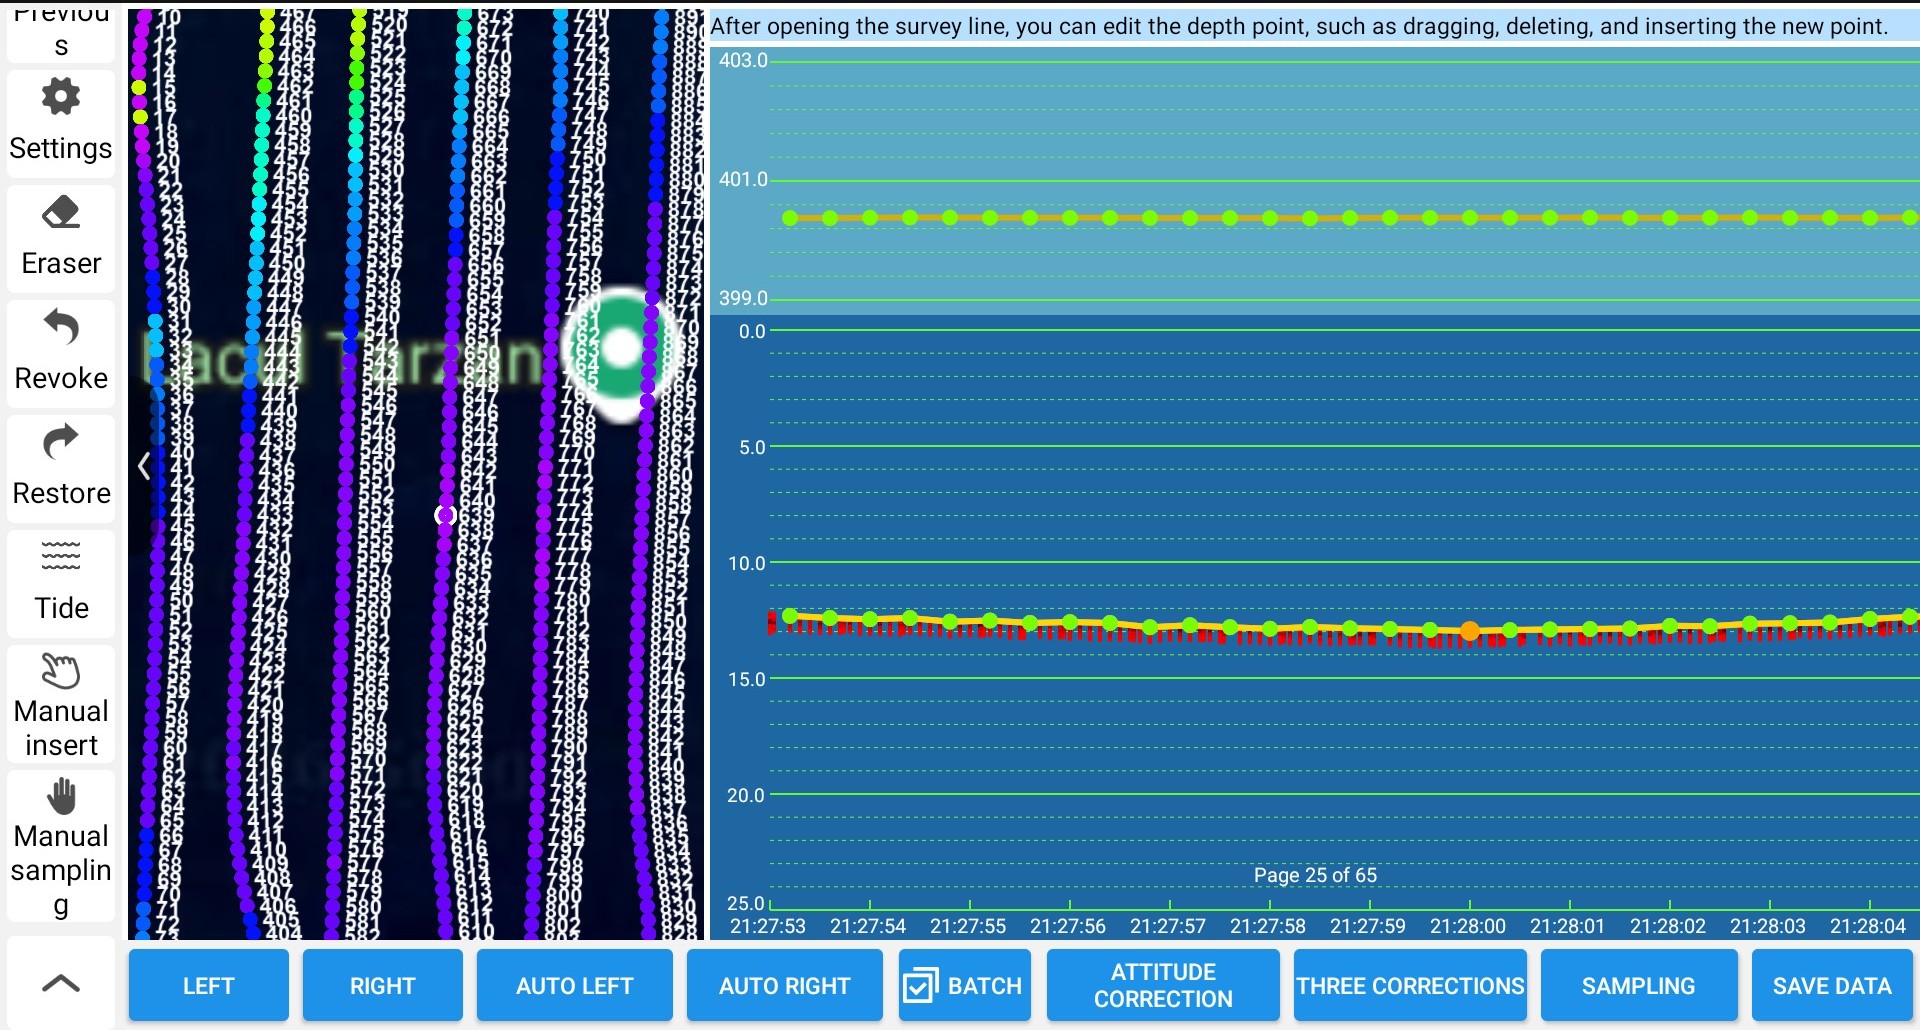1920x1030 pixels.
Task: Select the orange highlighted depth point
Action: (x=1470, y=630)
